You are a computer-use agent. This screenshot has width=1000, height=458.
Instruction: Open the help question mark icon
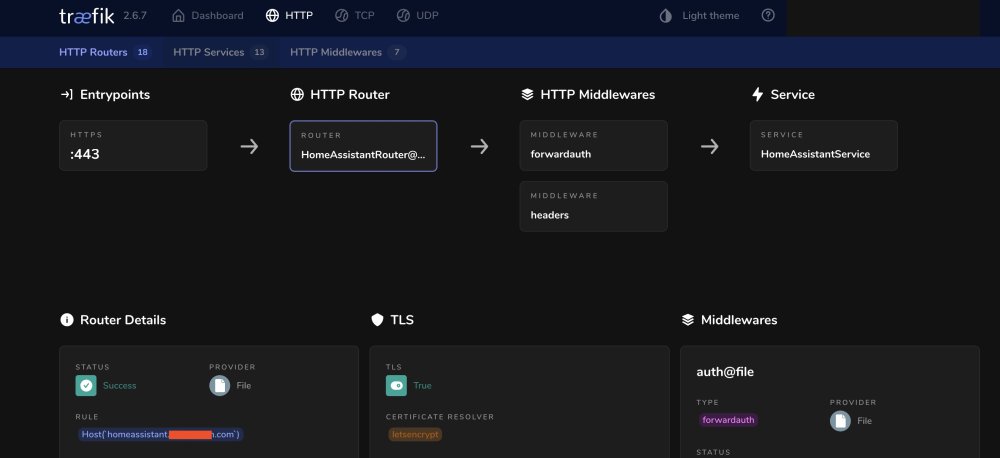pyautogui.click(x=768, y=15)
